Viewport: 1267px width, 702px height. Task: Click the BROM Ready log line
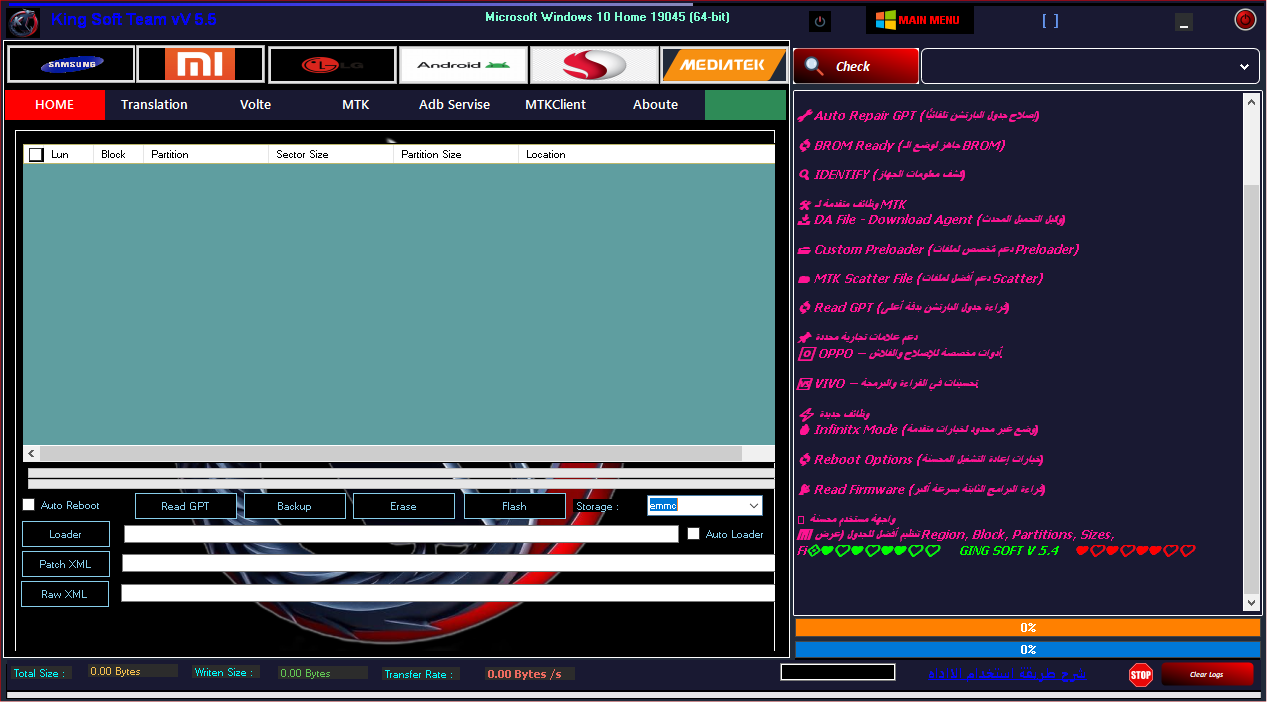tap(902, 146)
